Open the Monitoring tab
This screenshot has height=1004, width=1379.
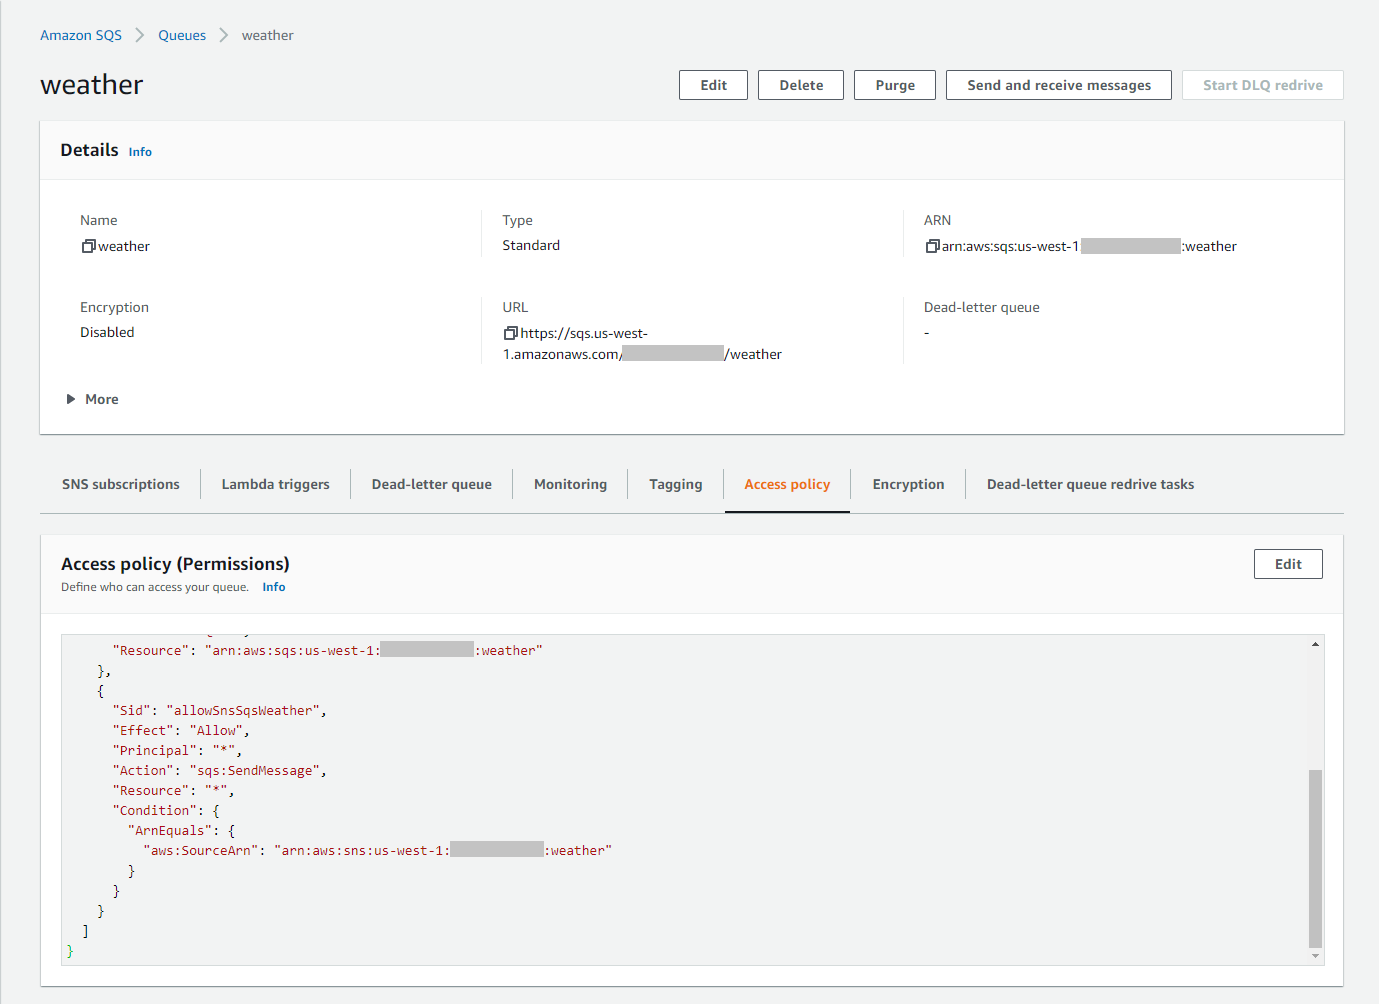point(570,484)
